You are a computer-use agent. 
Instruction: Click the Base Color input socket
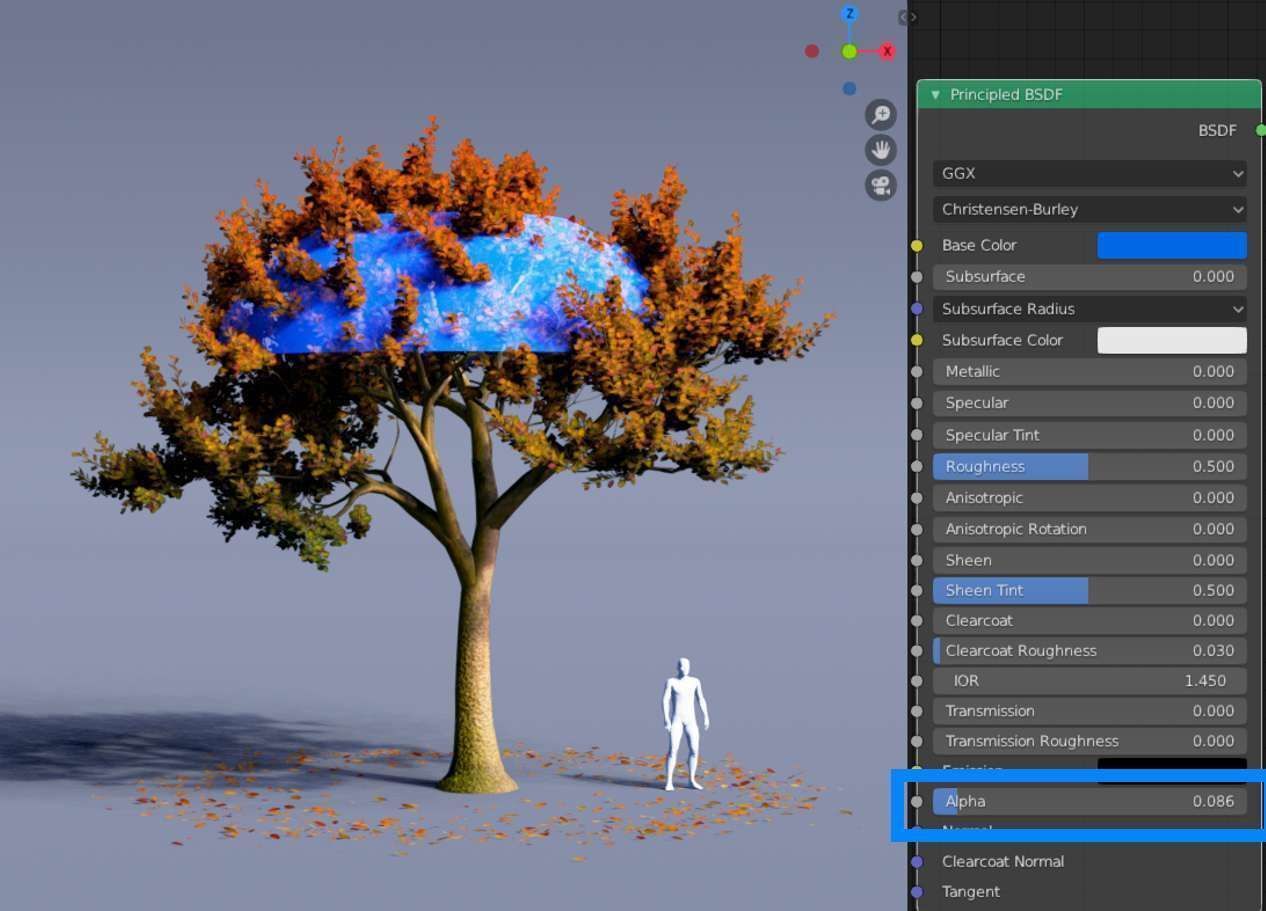(917, 245)
